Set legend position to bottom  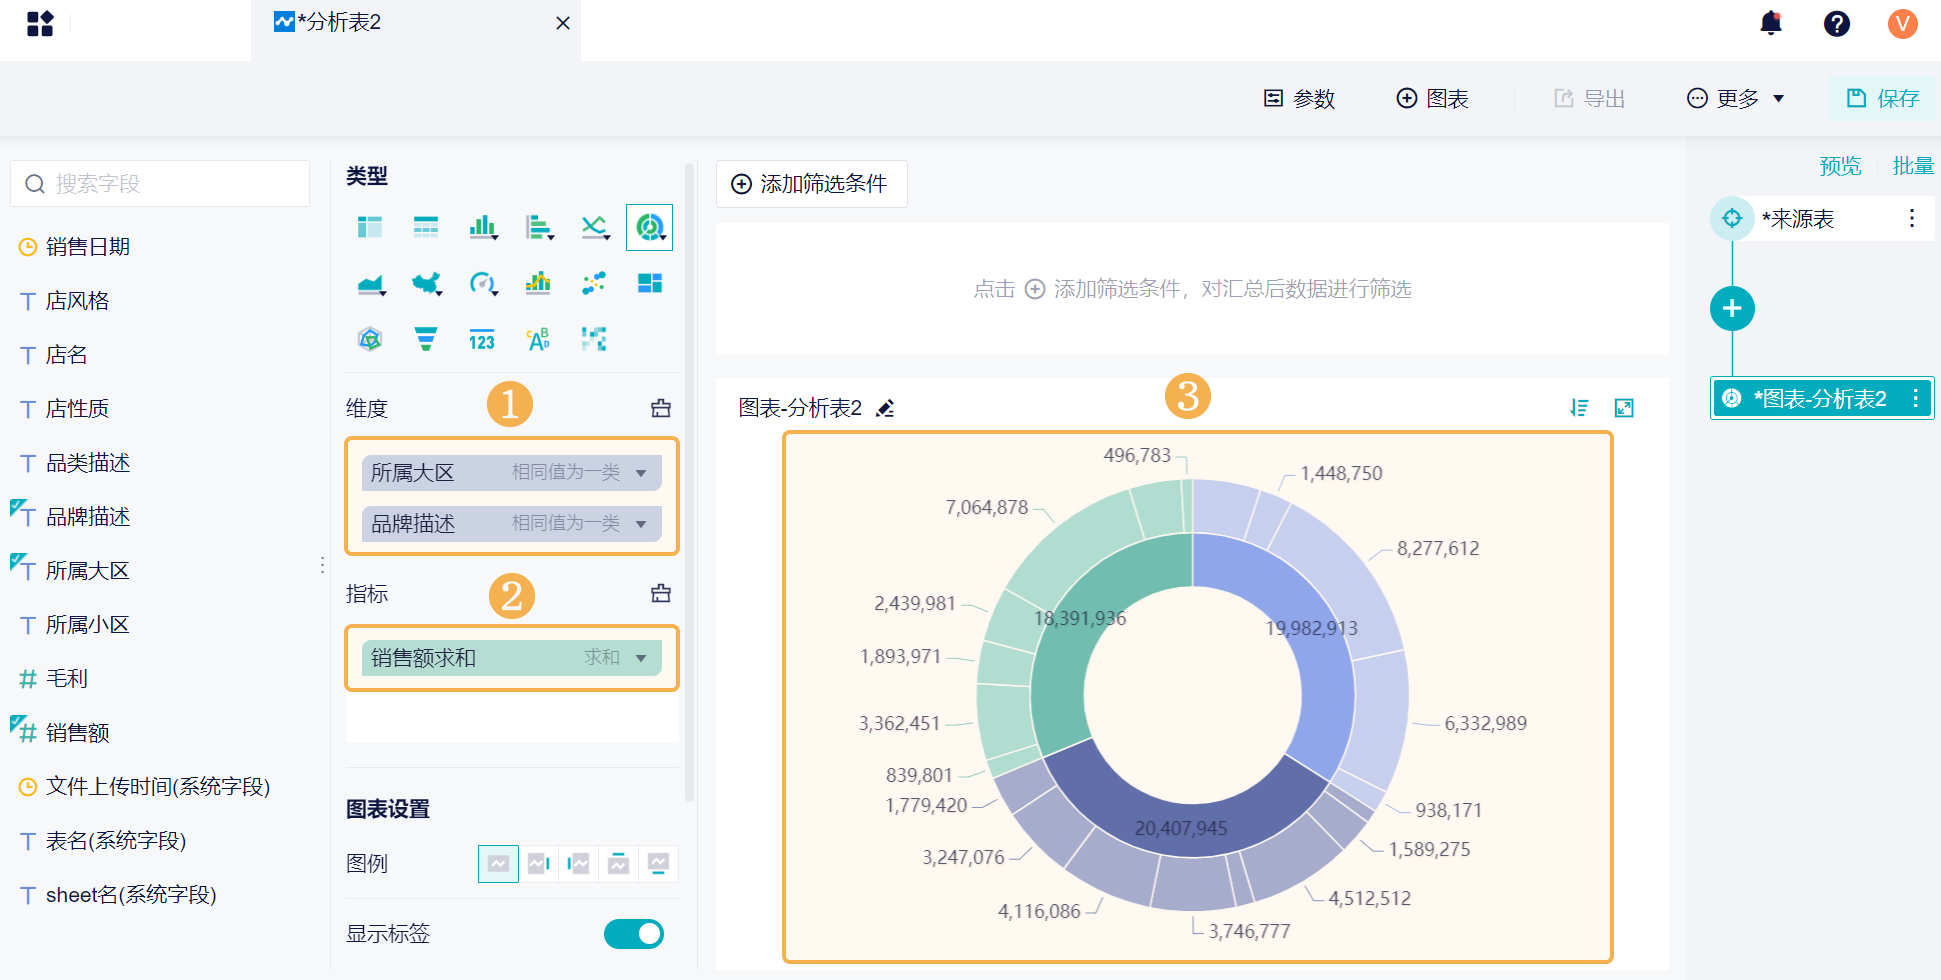(x=658, y=864)
